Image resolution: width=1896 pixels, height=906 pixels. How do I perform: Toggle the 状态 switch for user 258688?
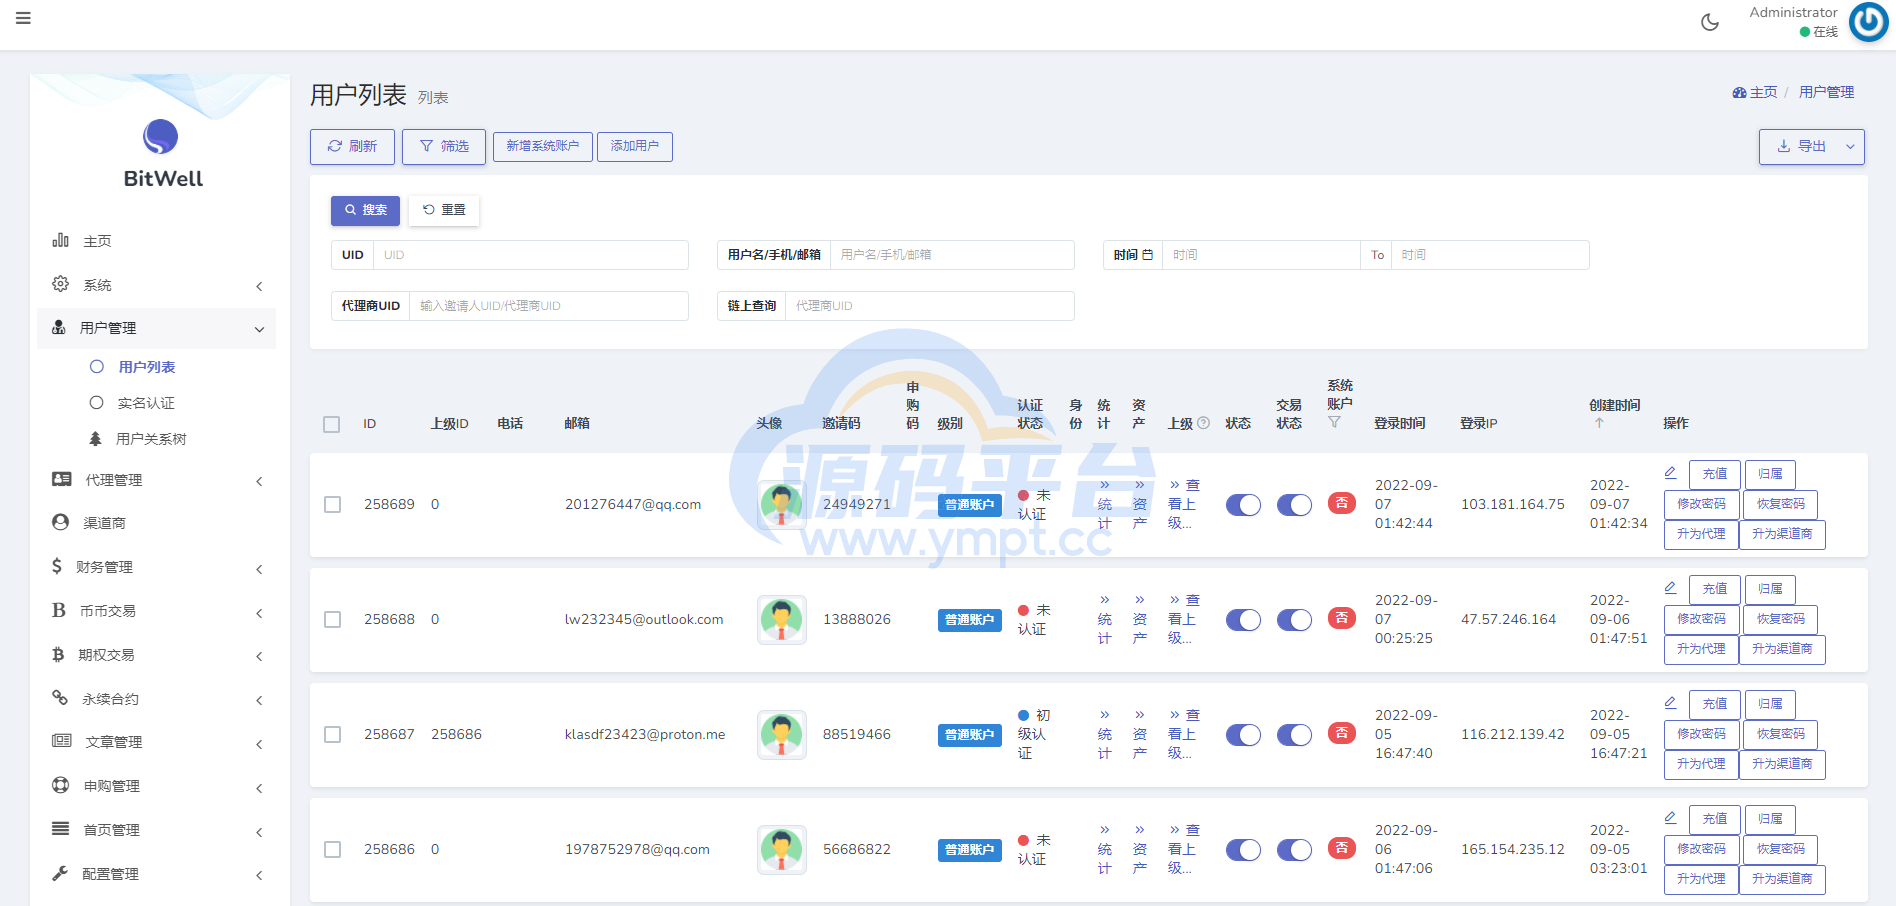click(x=1243, y=620)
